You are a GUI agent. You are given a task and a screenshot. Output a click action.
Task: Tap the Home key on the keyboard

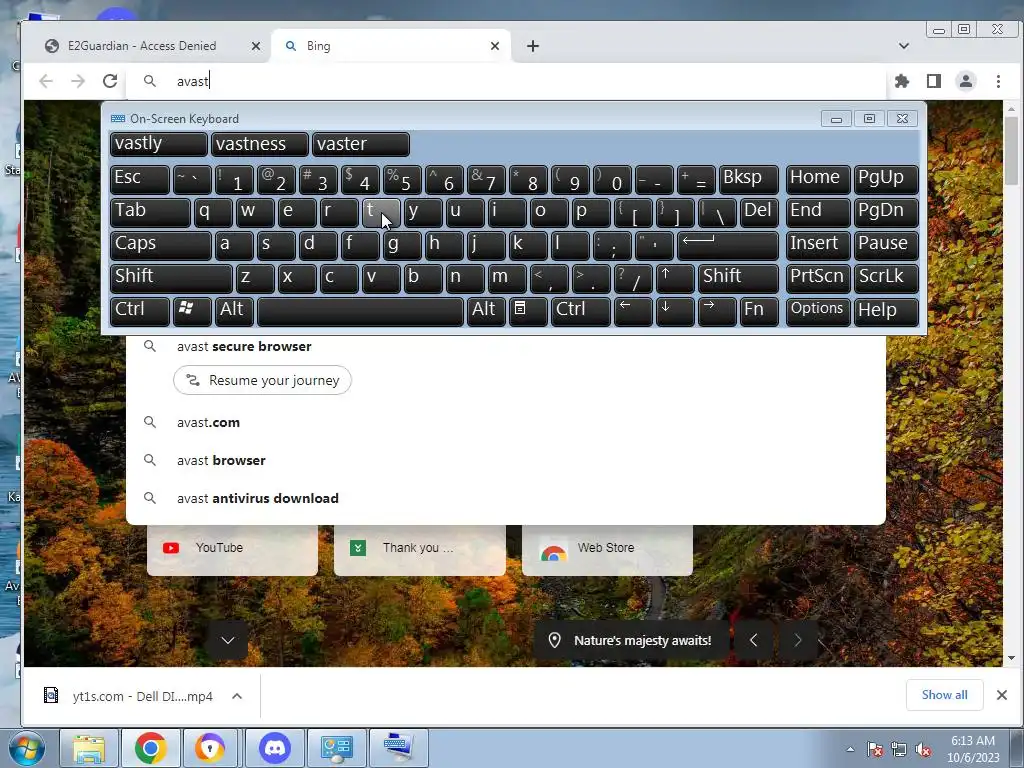pos(818,179)
